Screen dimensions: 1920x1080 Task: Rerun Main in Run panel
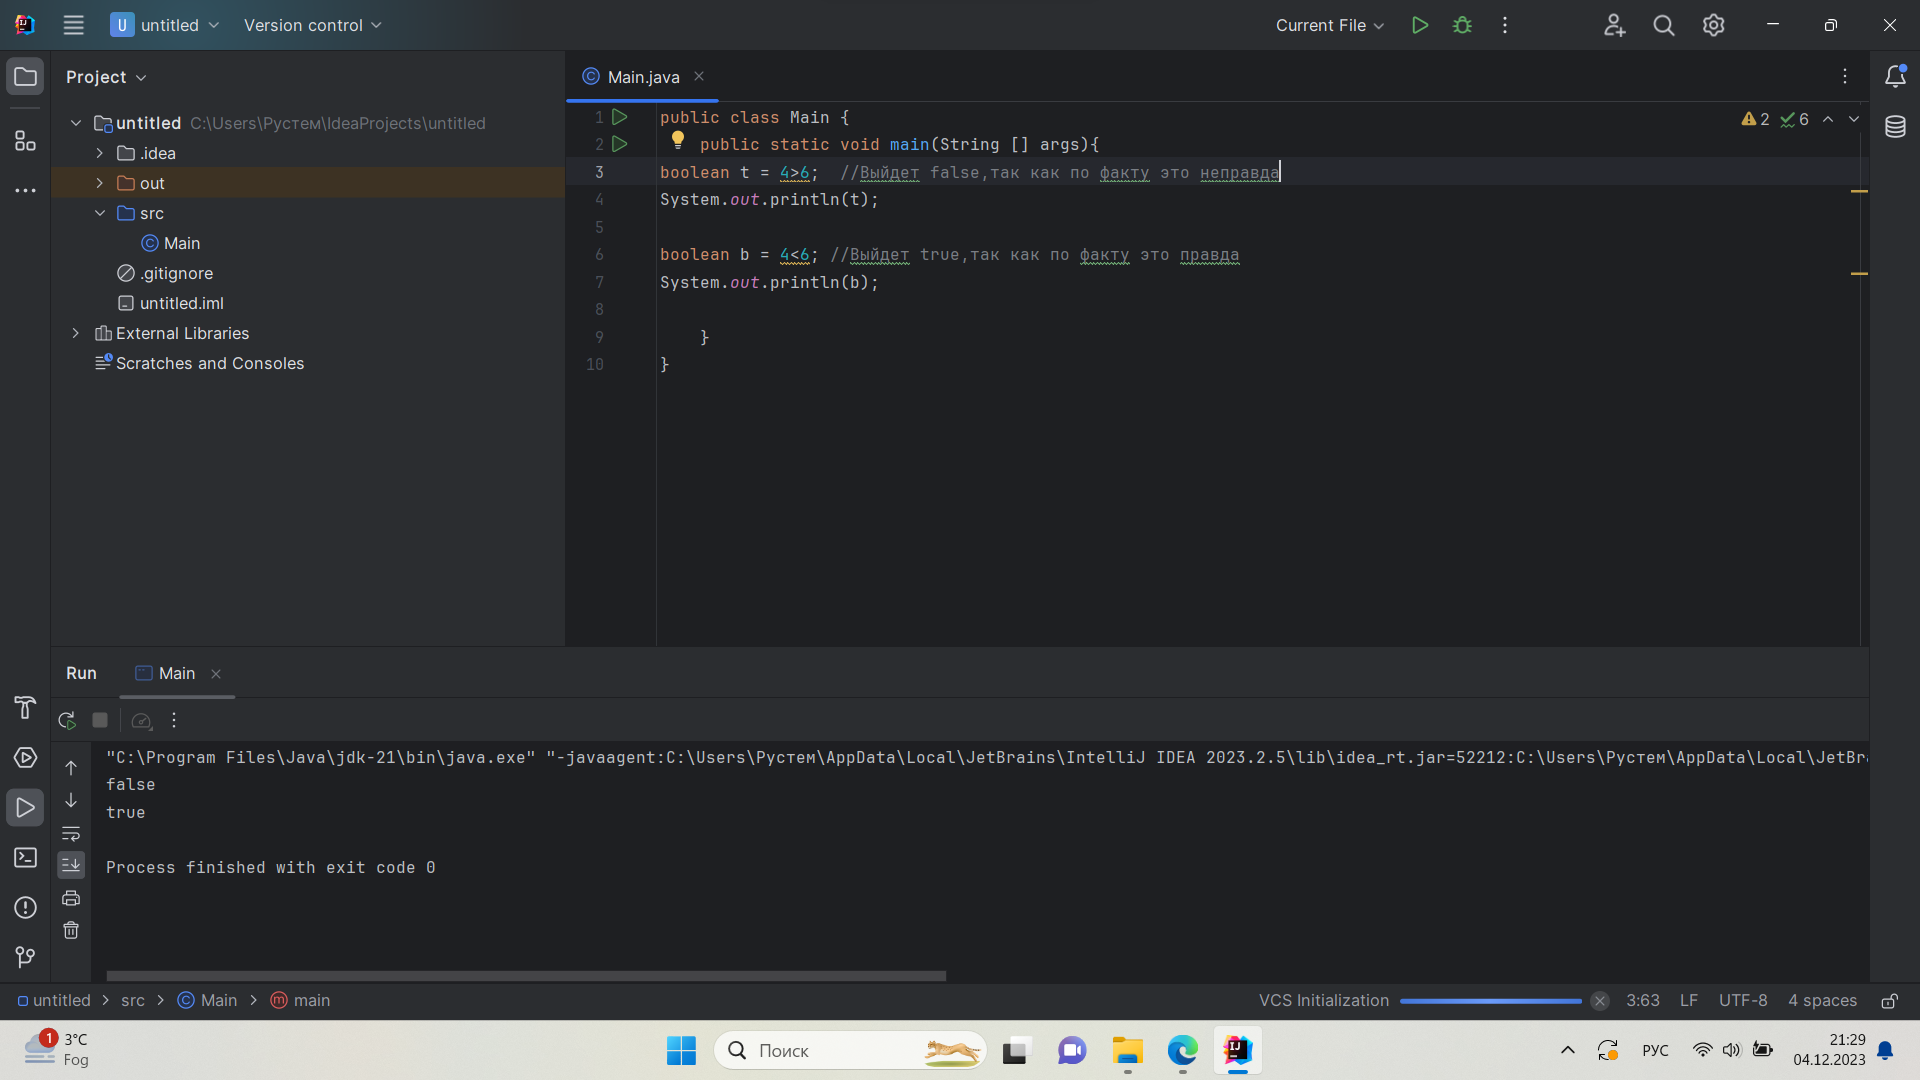tap(67, 720)
